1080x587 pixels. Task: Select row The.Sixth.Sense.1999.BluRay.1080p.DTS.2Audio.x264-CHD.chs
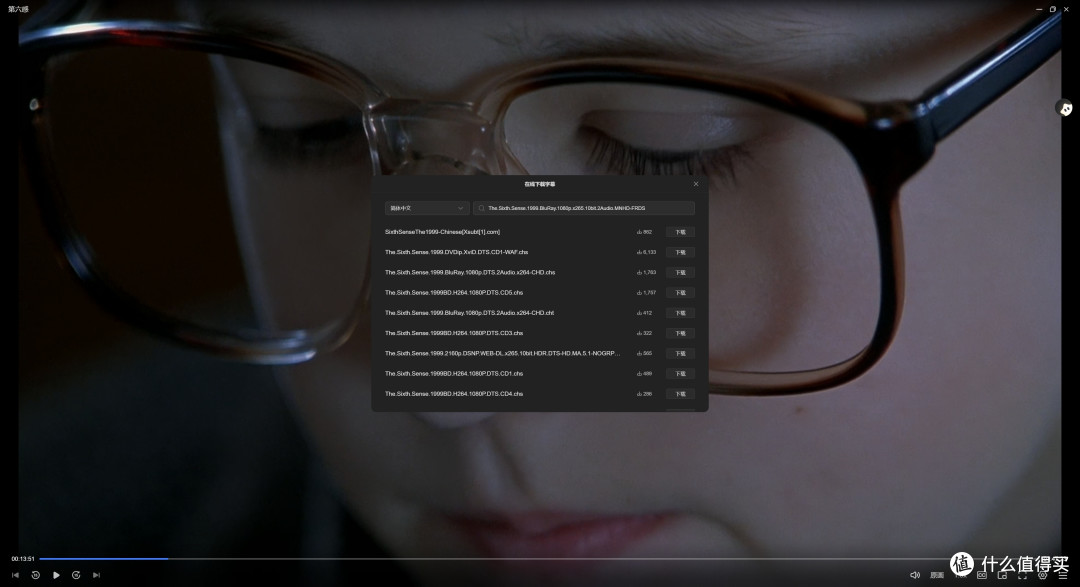pos(540,273)
